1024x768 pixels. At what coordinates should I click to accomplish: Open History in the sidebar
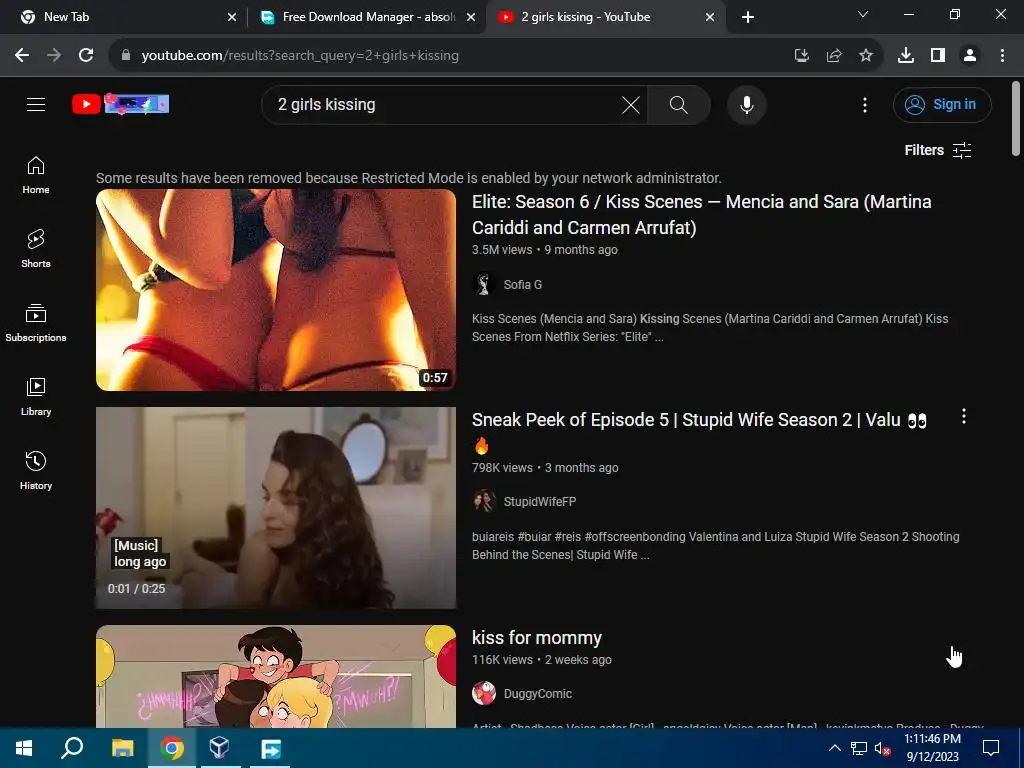[x=36, y=470]
